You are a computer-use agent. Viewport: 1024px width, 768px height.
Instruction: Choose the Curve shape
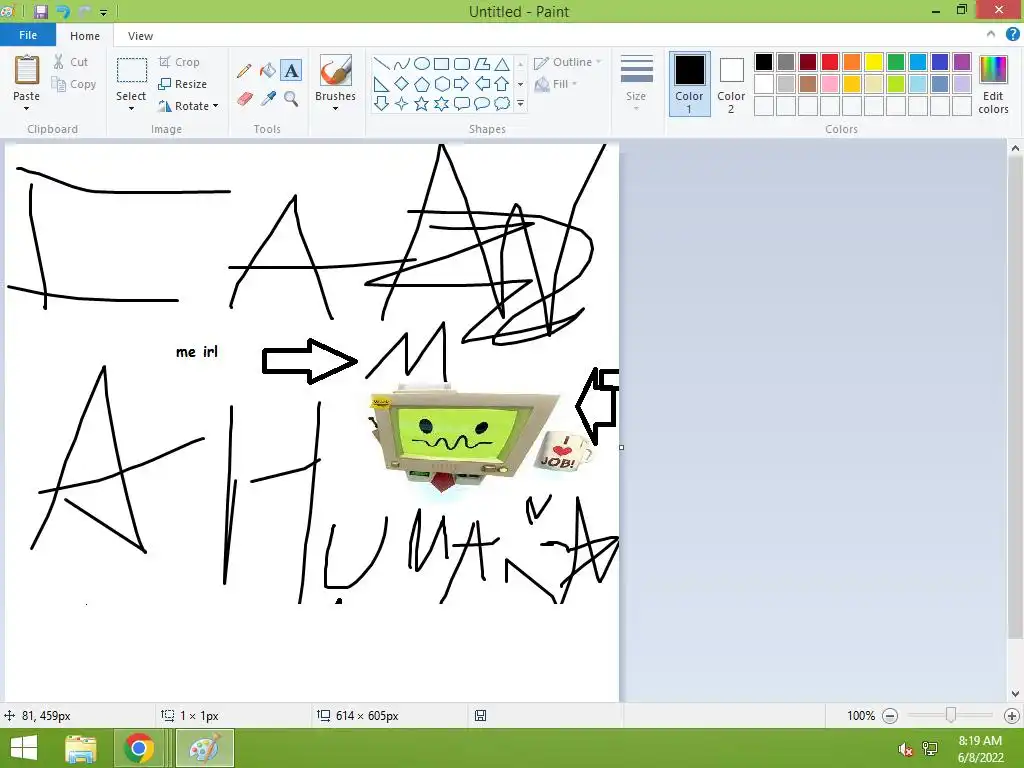coord(402,63)
